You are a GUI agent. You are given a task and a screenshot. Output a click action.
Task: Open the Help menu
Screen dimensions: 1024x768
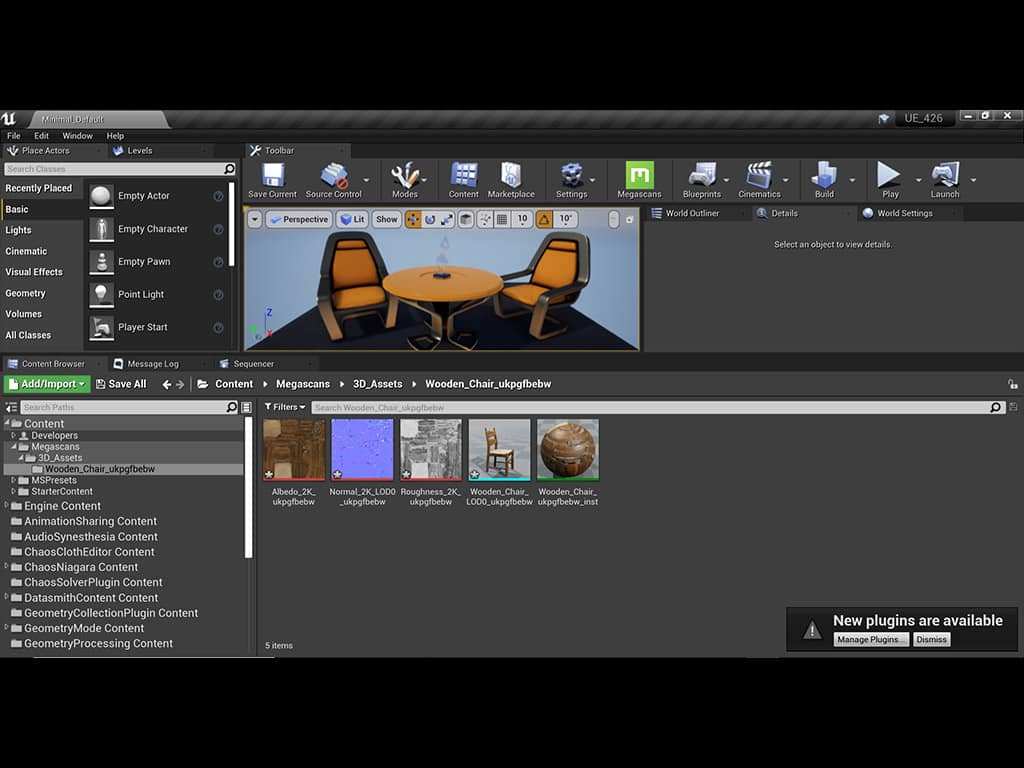115,136
